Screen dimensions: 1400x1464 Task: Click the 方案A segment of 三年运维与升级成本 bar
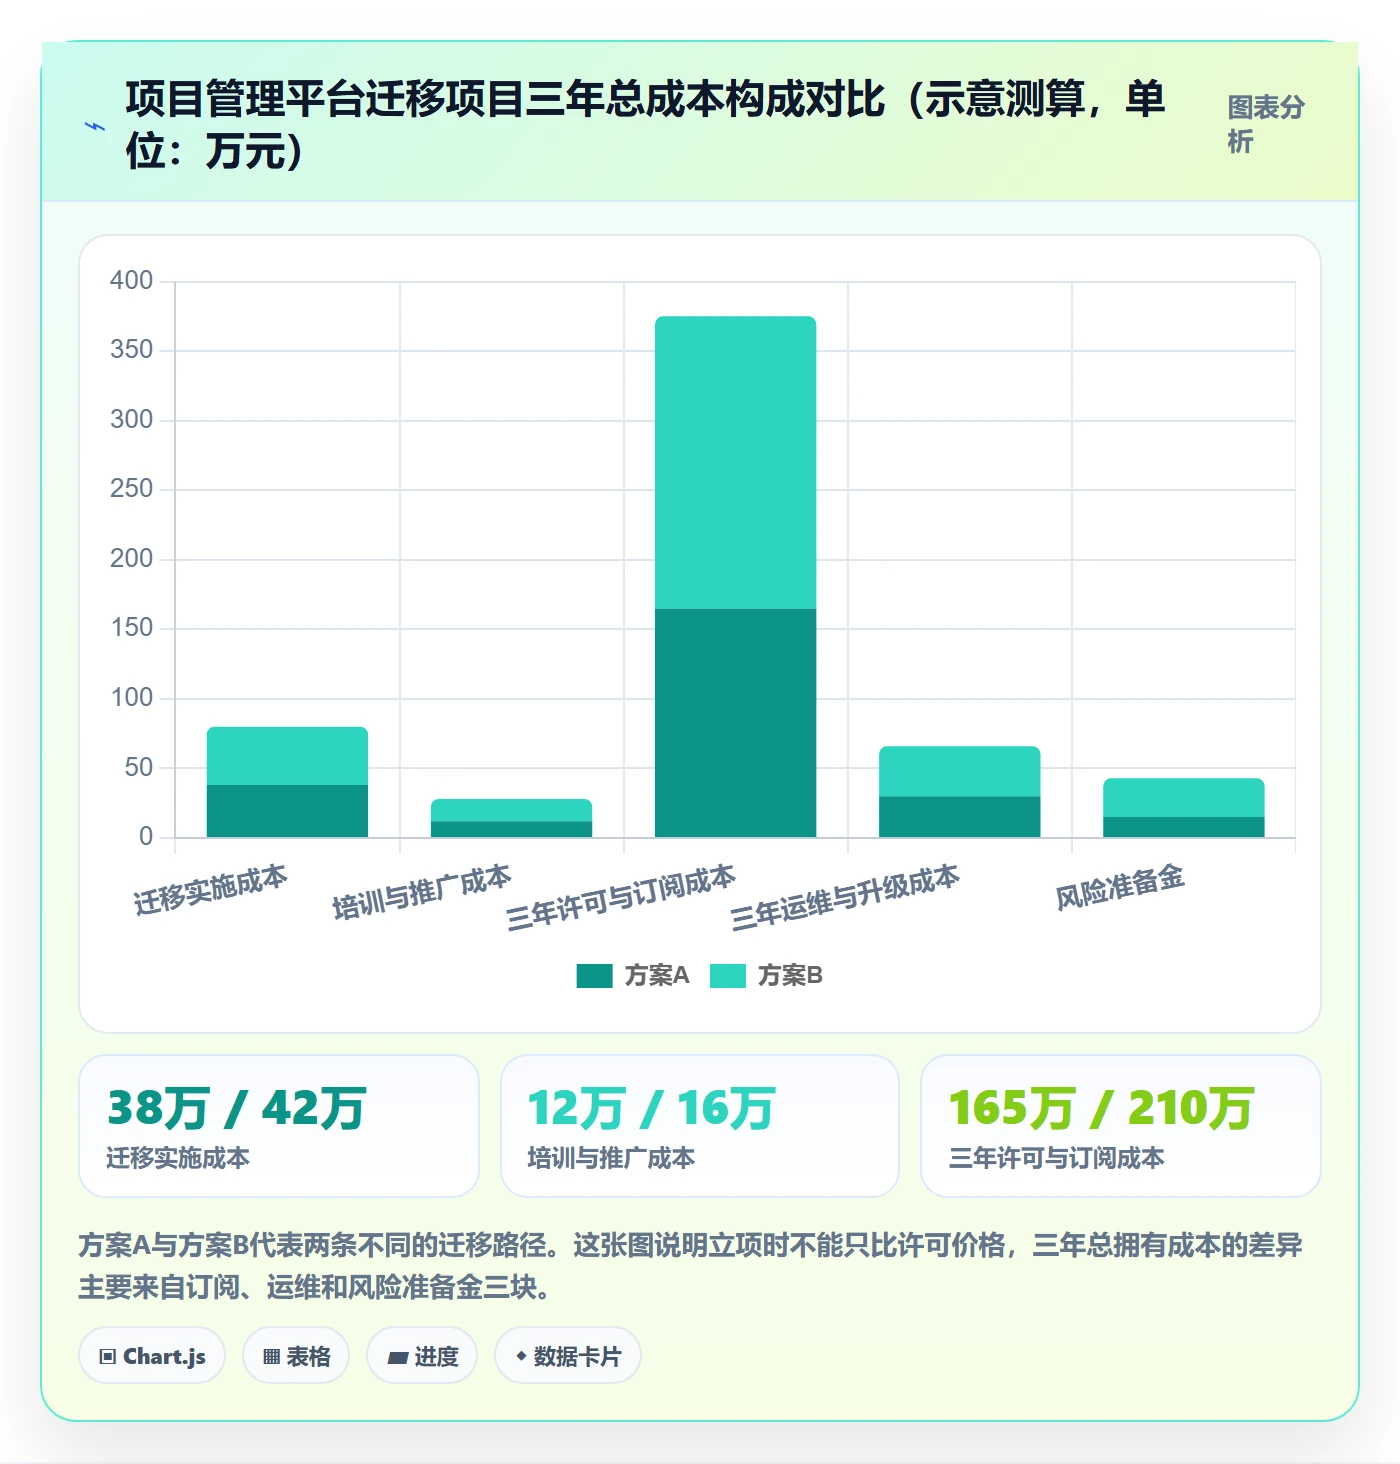click(960, 817)
